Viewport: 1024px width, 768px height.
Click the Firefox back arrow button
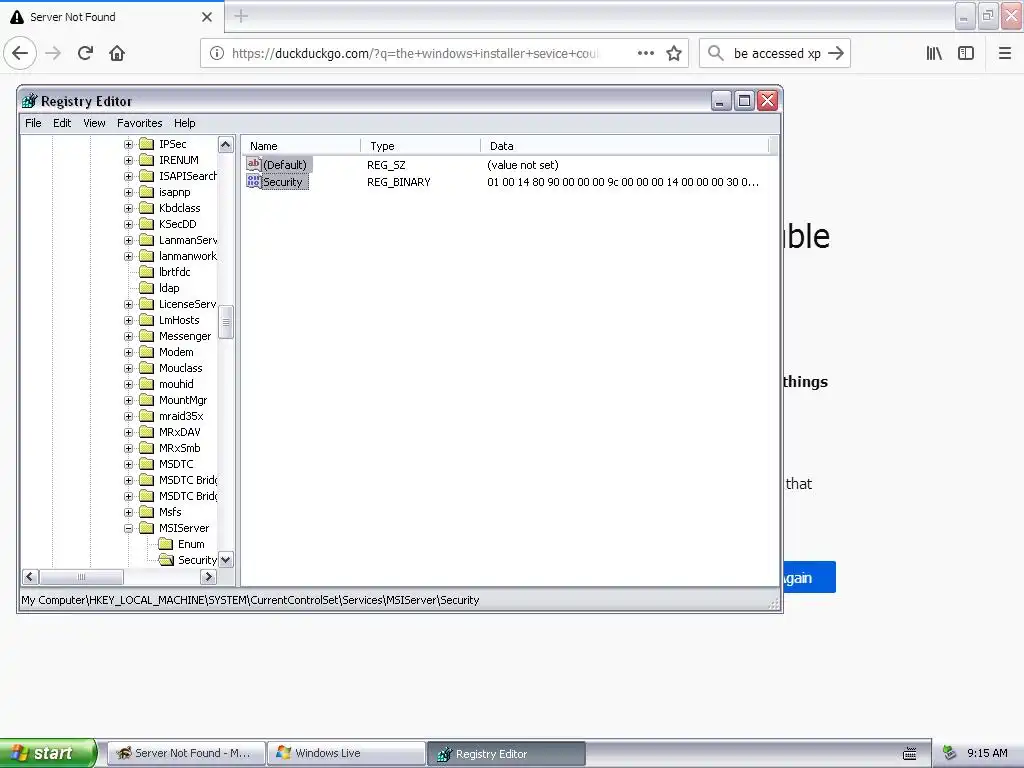(x=20, y=53)
